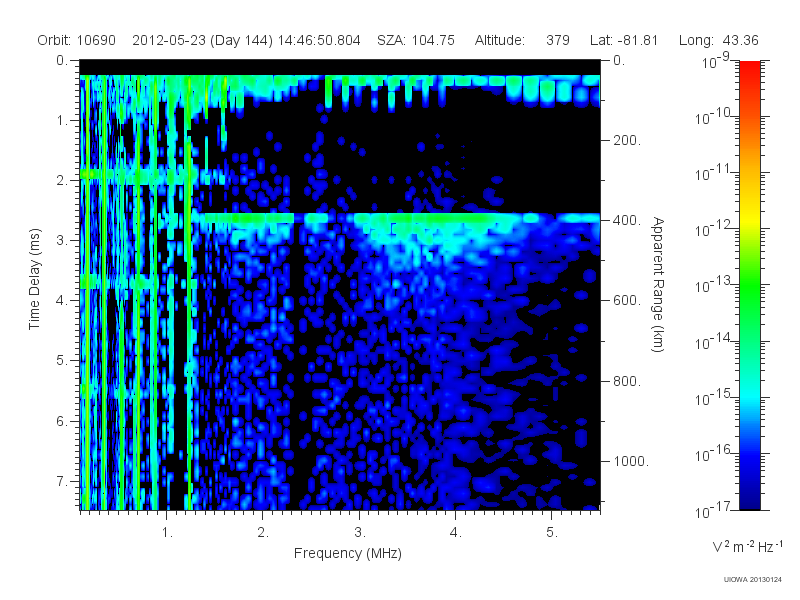Click the timestamp 14:46:50.804

[319, 40]
